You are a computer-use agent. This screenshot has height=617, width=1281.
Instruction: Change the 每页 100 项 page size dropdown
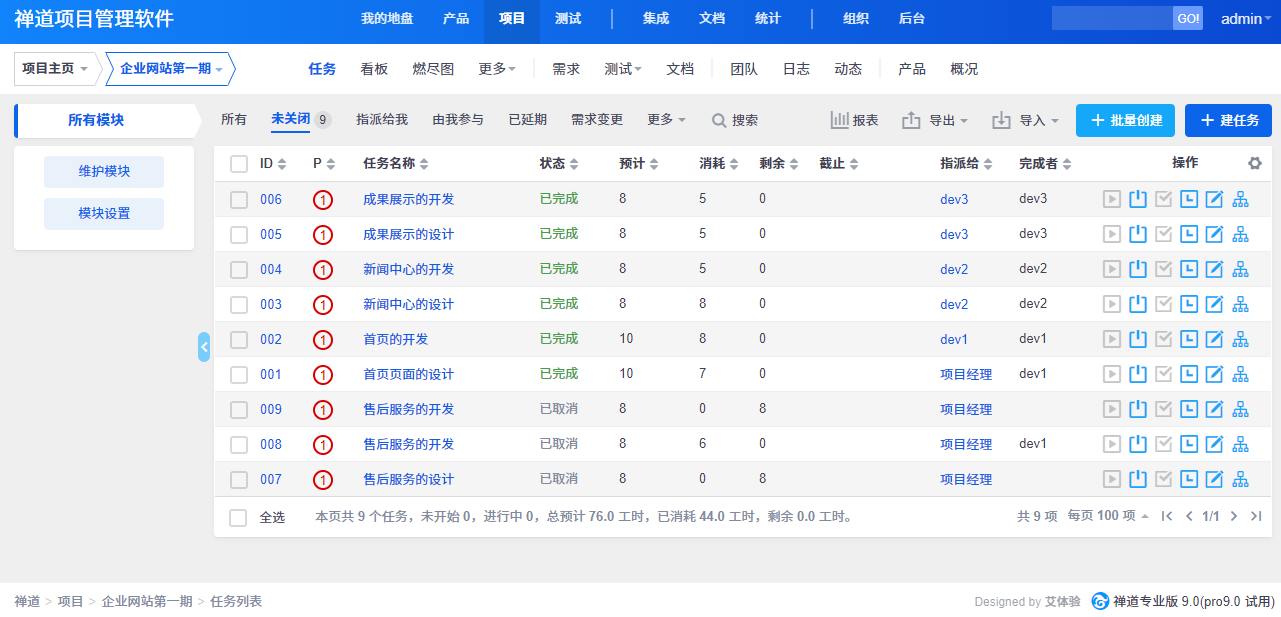click(x=1108, y=516)
